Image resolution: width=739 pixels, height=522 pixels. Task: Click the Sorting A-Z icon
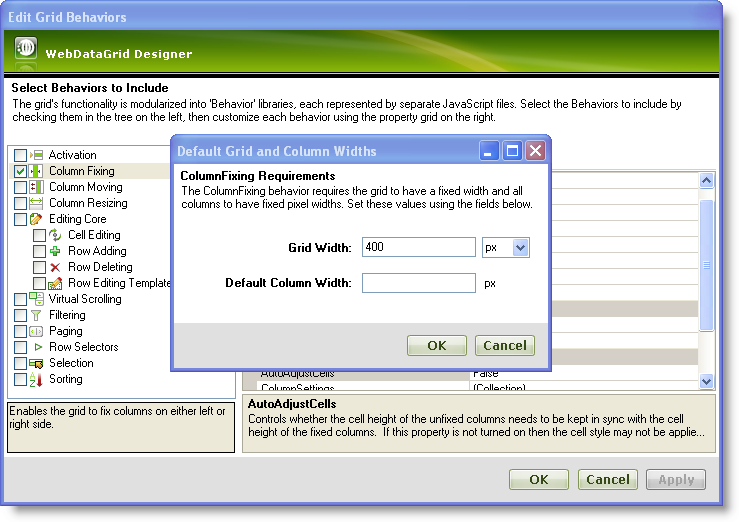[x=36, y=379]
